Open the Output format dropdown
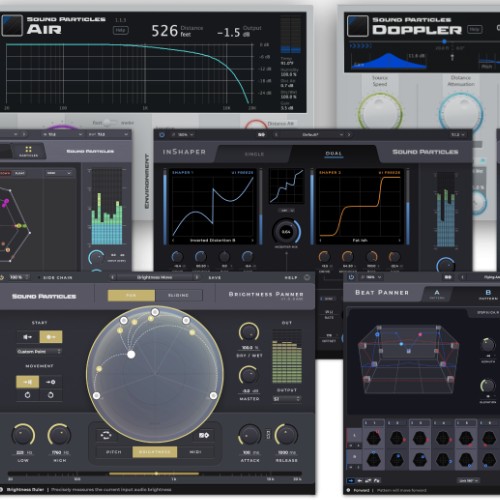Viewport: 500px width, 500px height. [x=287, y=399]
